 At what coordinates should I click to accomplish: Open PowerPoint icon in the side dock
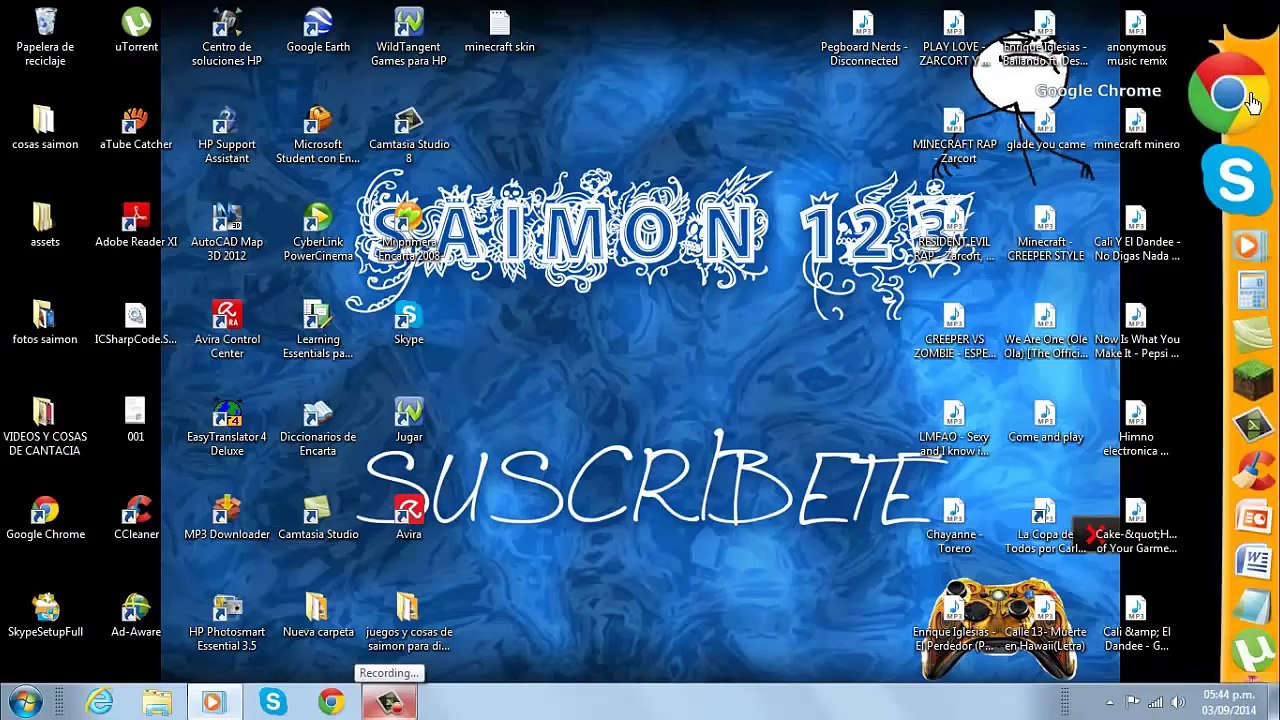1252,516
